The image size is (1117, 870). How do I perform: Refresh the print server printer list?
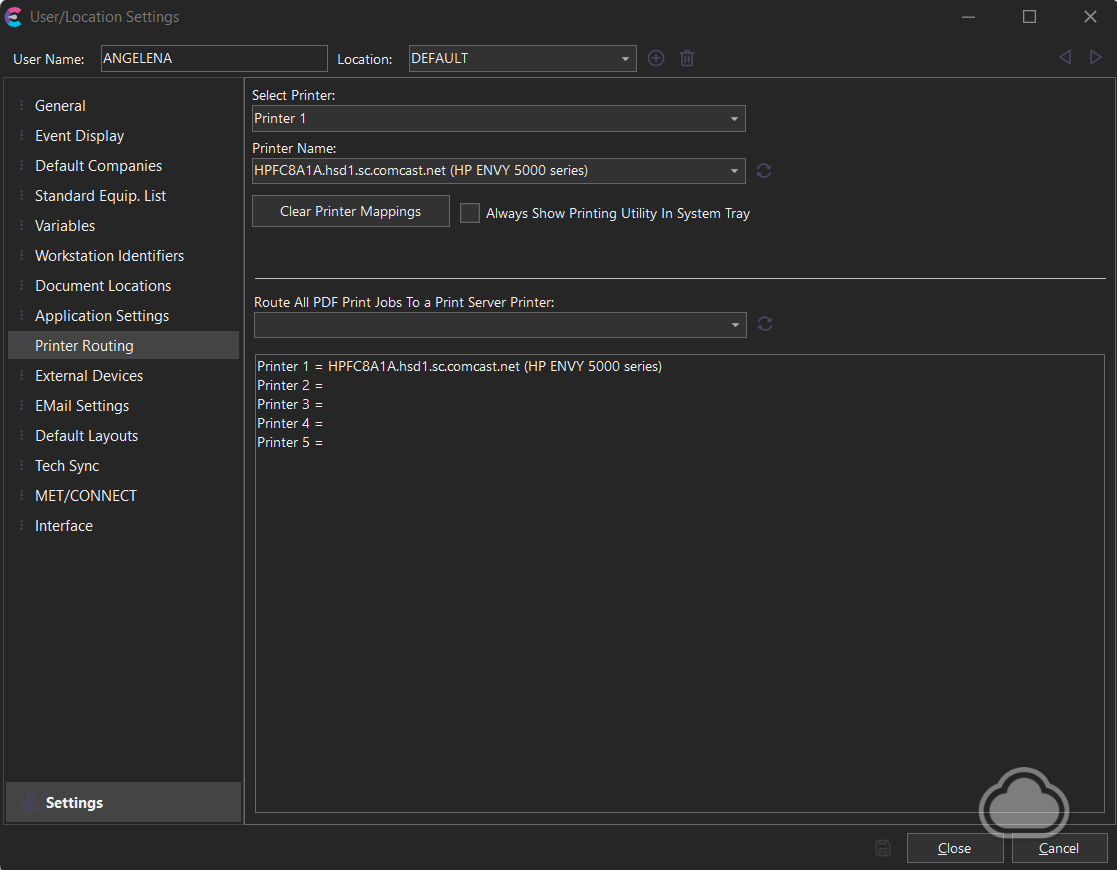(765, 324)
